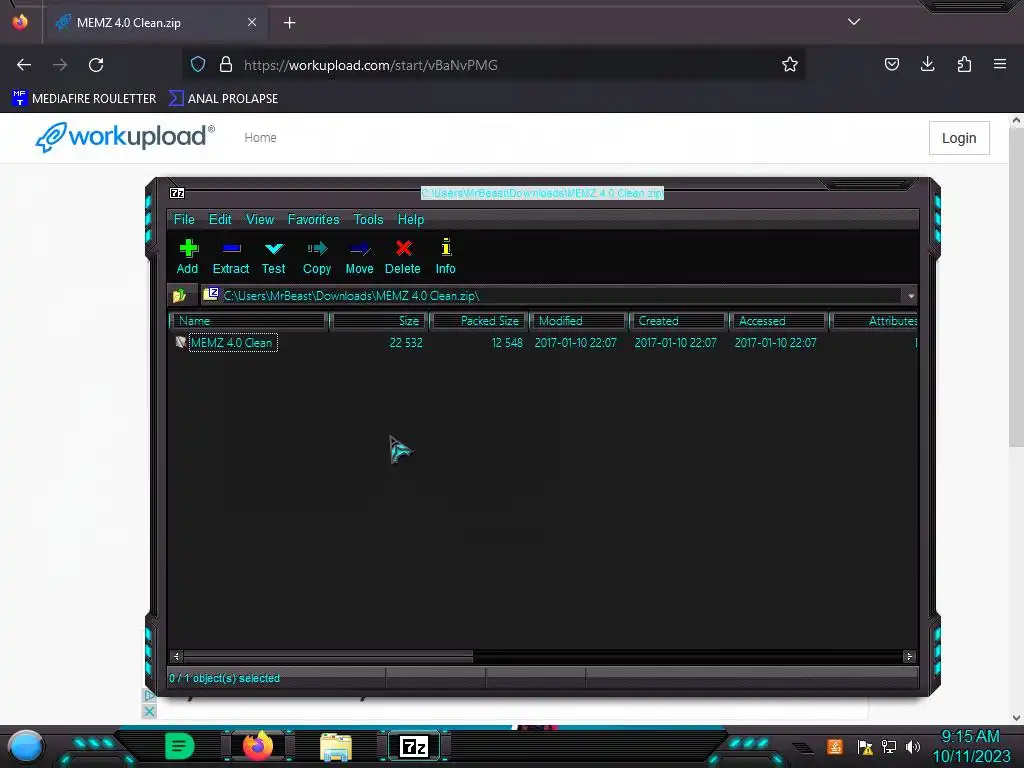This screenshot has width=1024, height=768.
Task: List all Firefox tabs via chevron
Action: pos(854,22)
